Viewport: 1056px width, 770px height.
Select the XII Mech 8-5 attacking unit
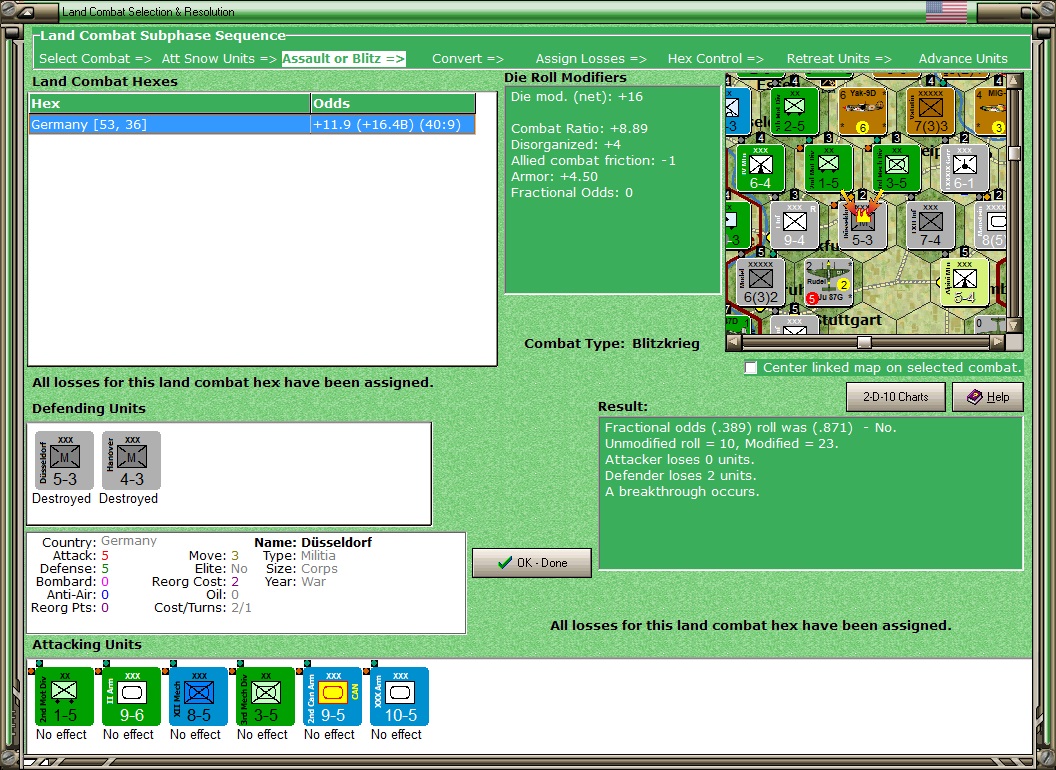point(198,697)
